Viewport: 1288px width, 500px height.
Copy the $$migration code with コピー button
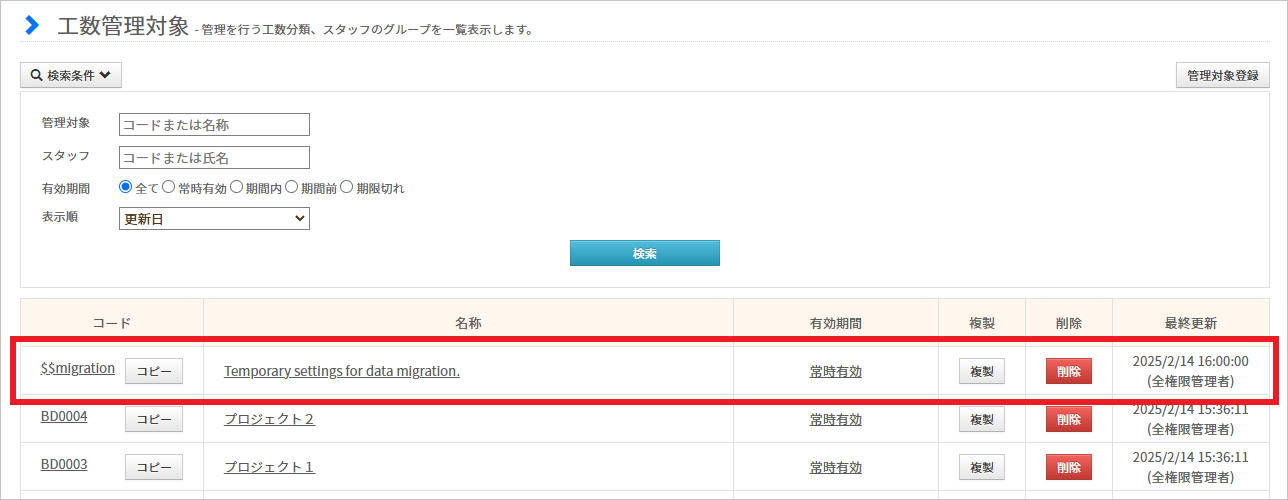click(x=154, y=370)
